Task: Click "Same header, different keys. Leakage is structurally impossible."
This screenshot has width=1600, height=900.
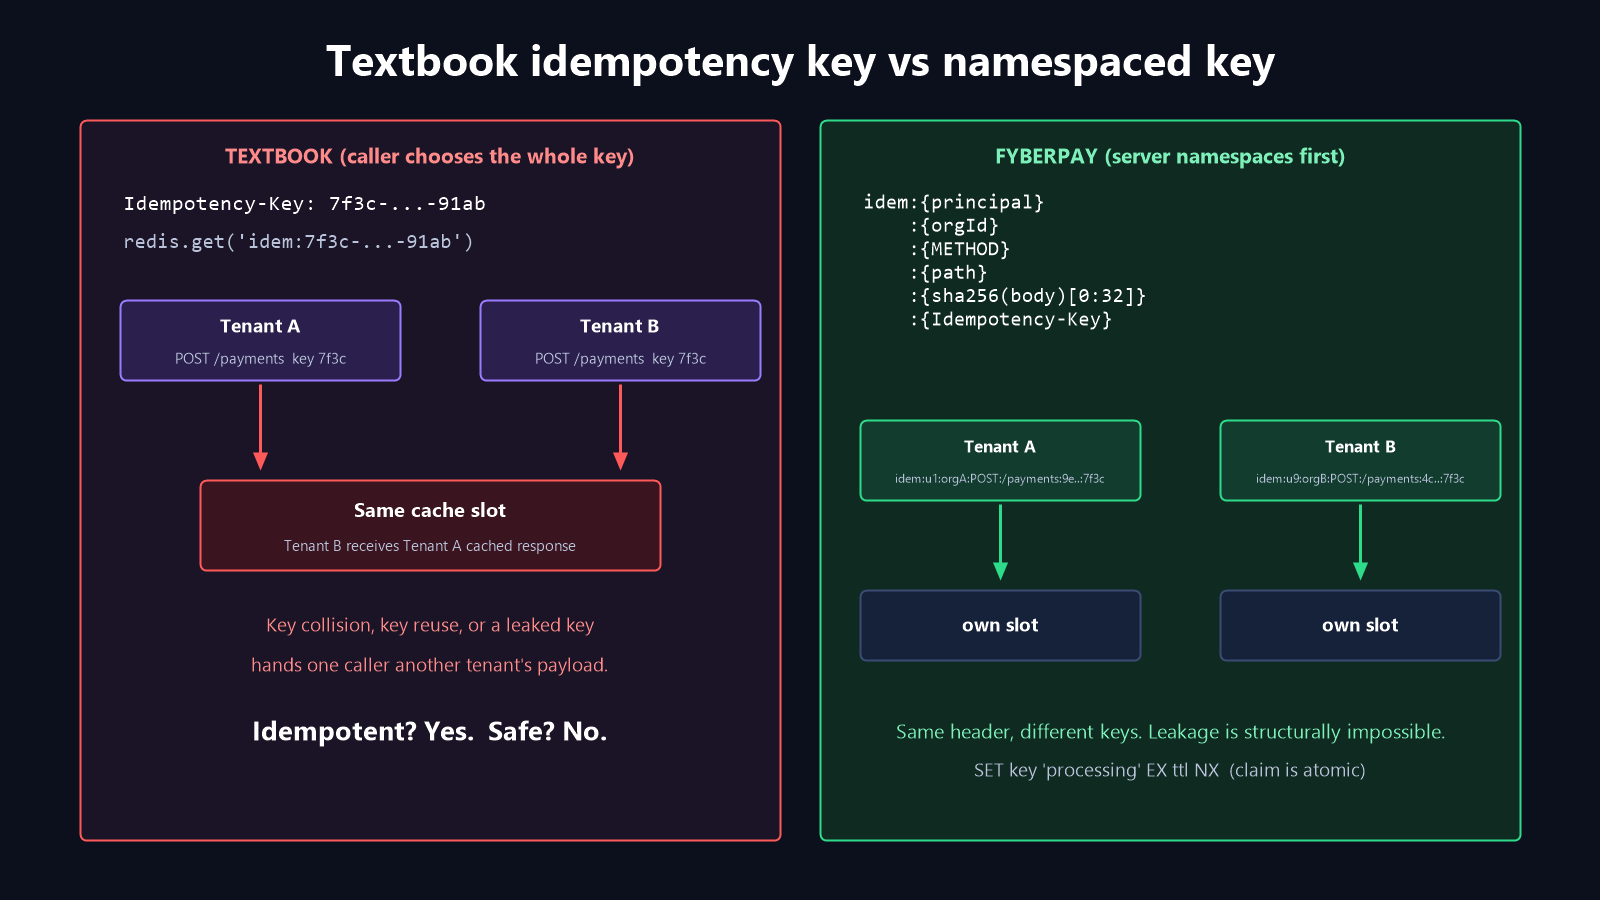Action: [x=1170, y=732]
